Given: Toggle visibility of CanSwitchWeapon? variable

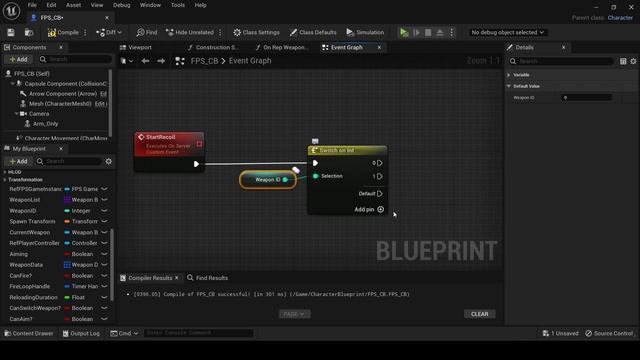Looking at the screenshot, I should pos(104,308).
